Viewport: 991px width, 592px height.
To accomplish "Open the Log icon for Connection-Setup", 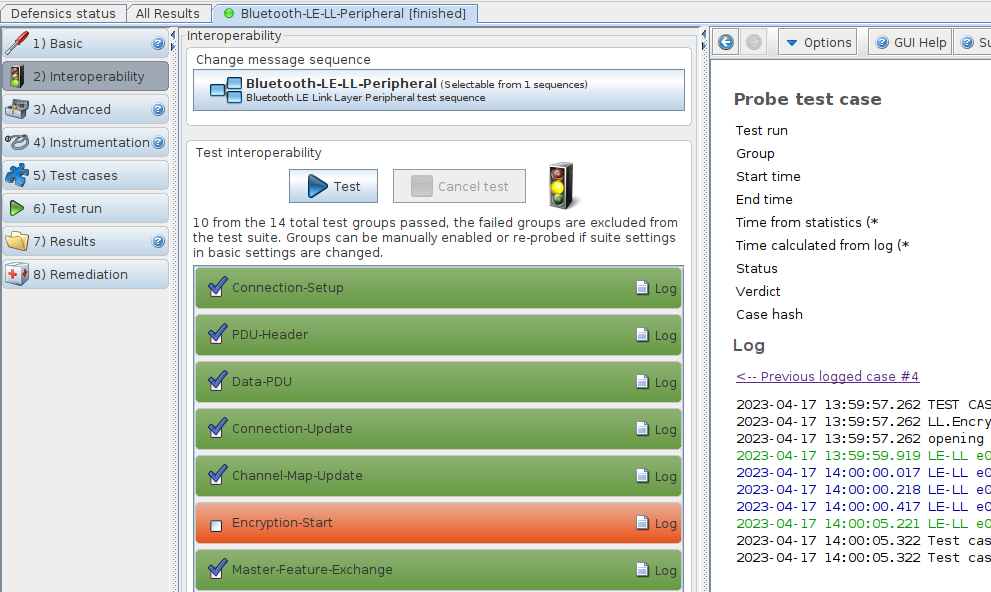I will coord(656,288).
